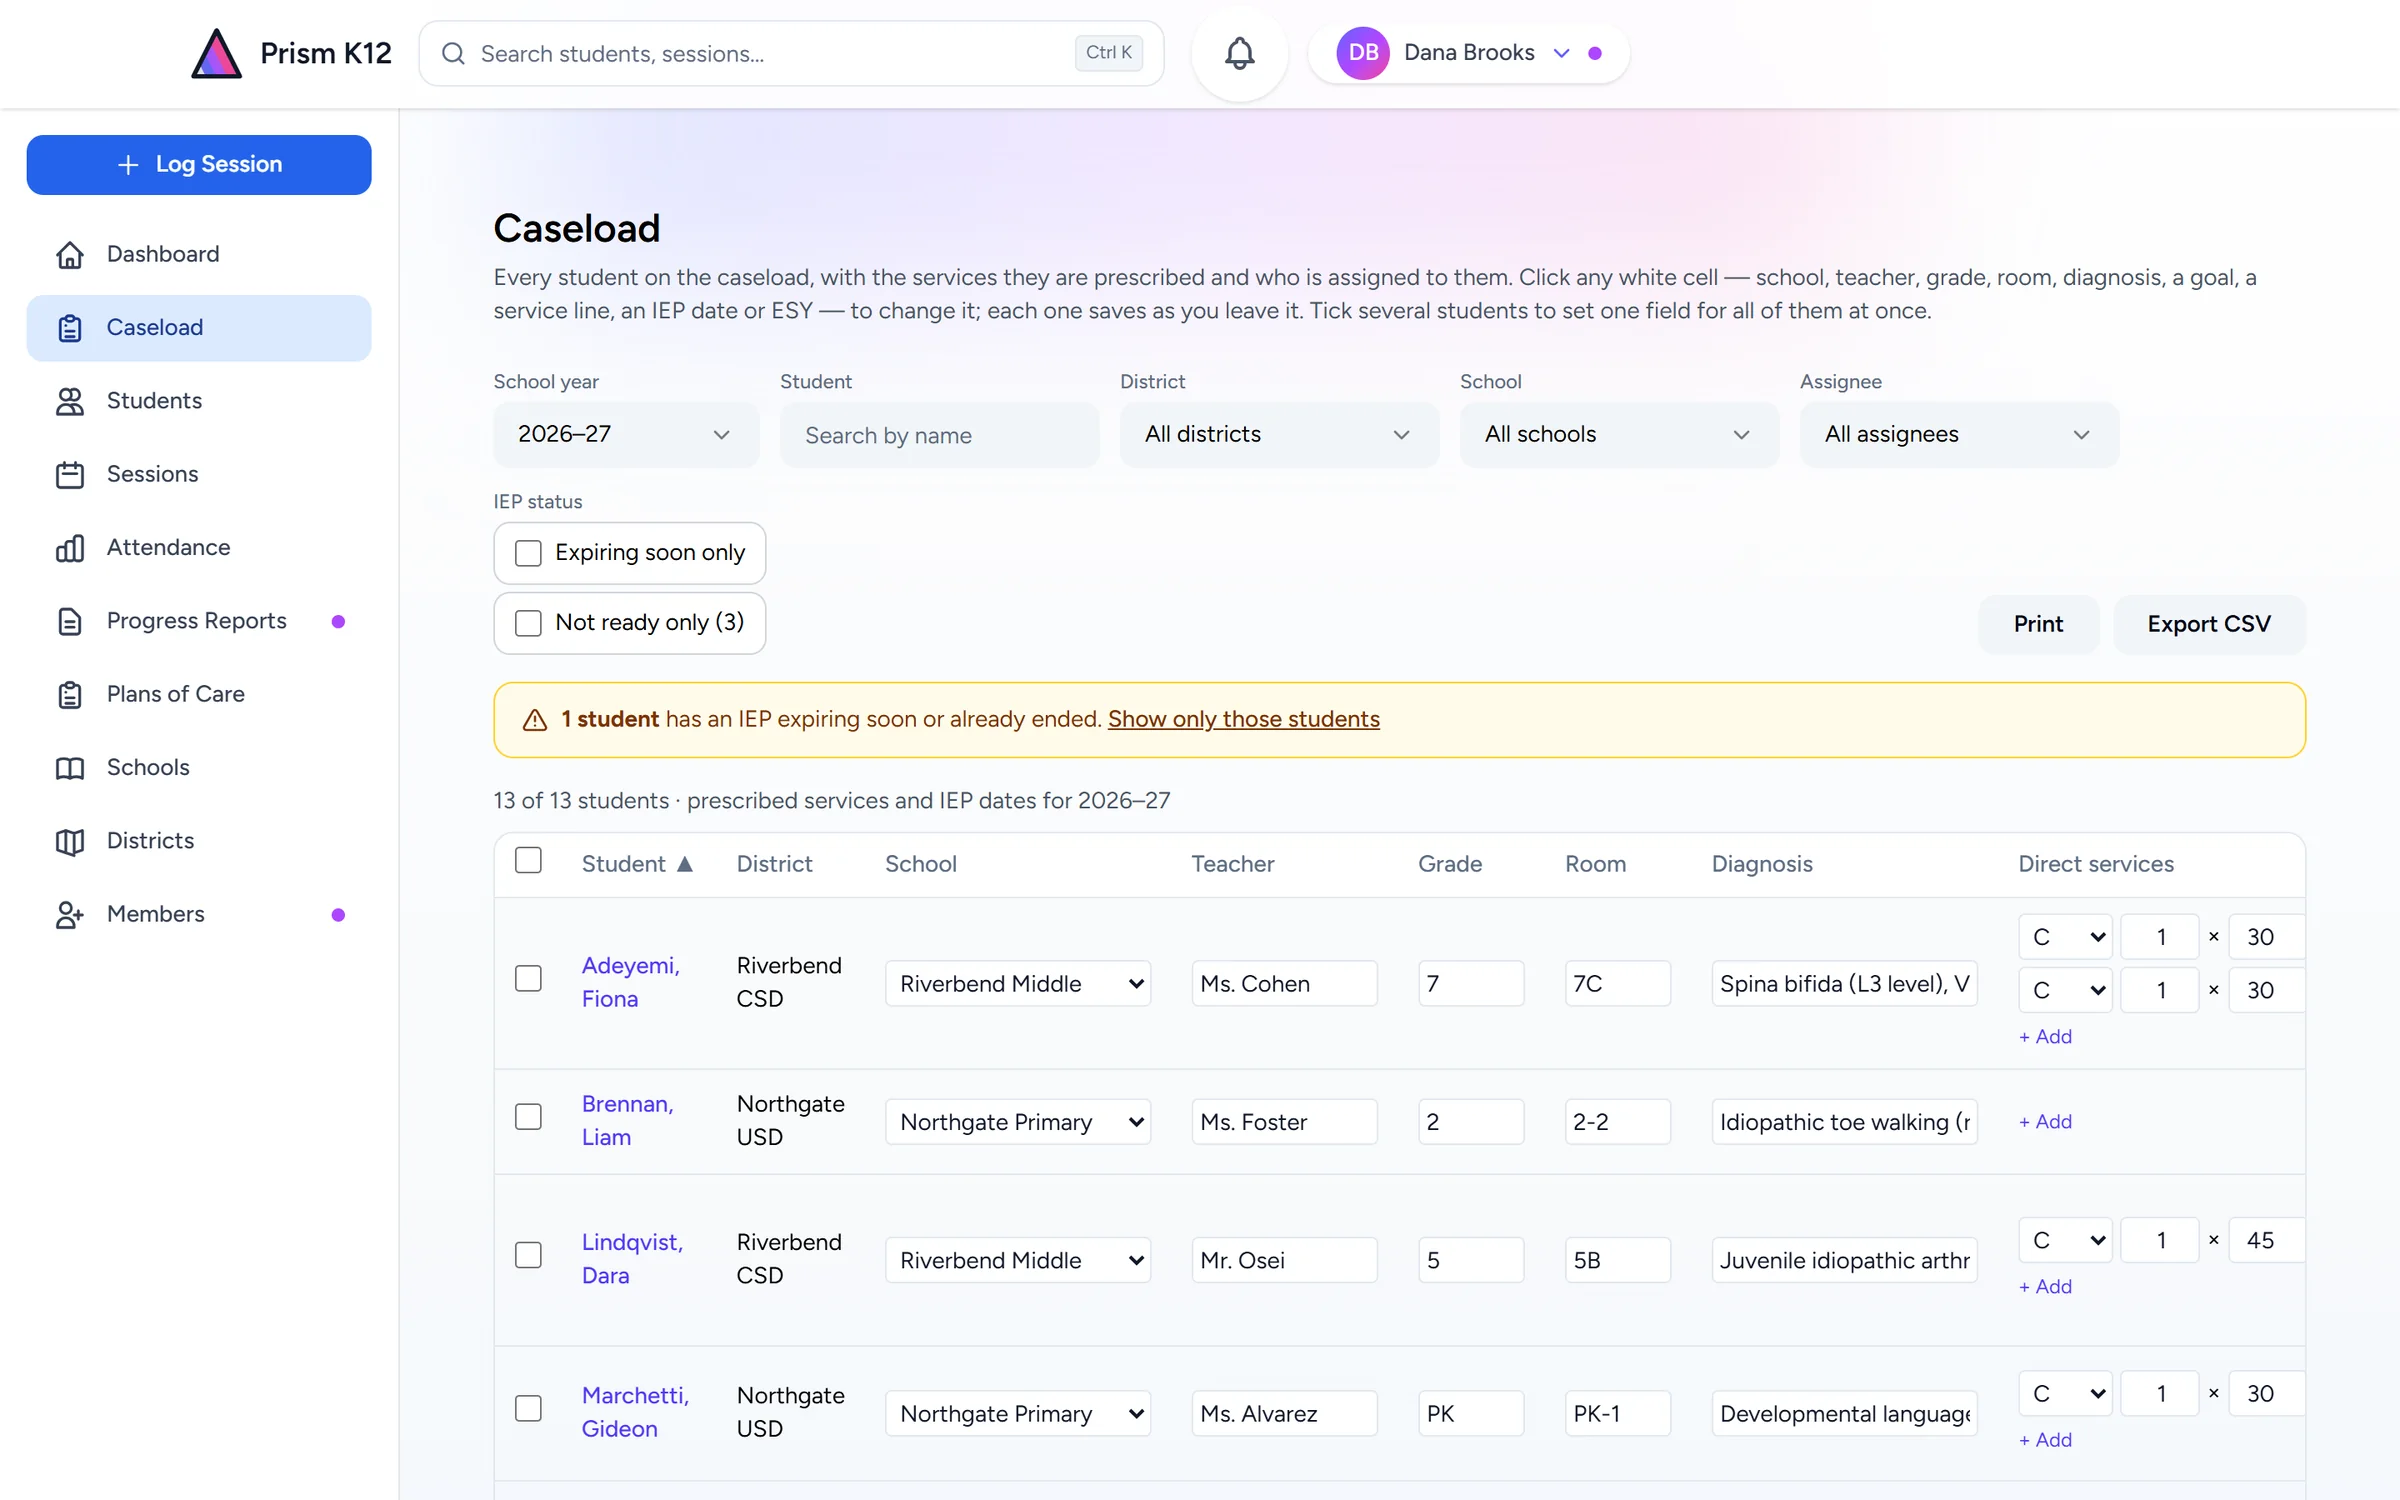Select the Lindqvist, Dara row checkbox
This screenshot has width=2400, height=1500.
tap(528, 1254)
